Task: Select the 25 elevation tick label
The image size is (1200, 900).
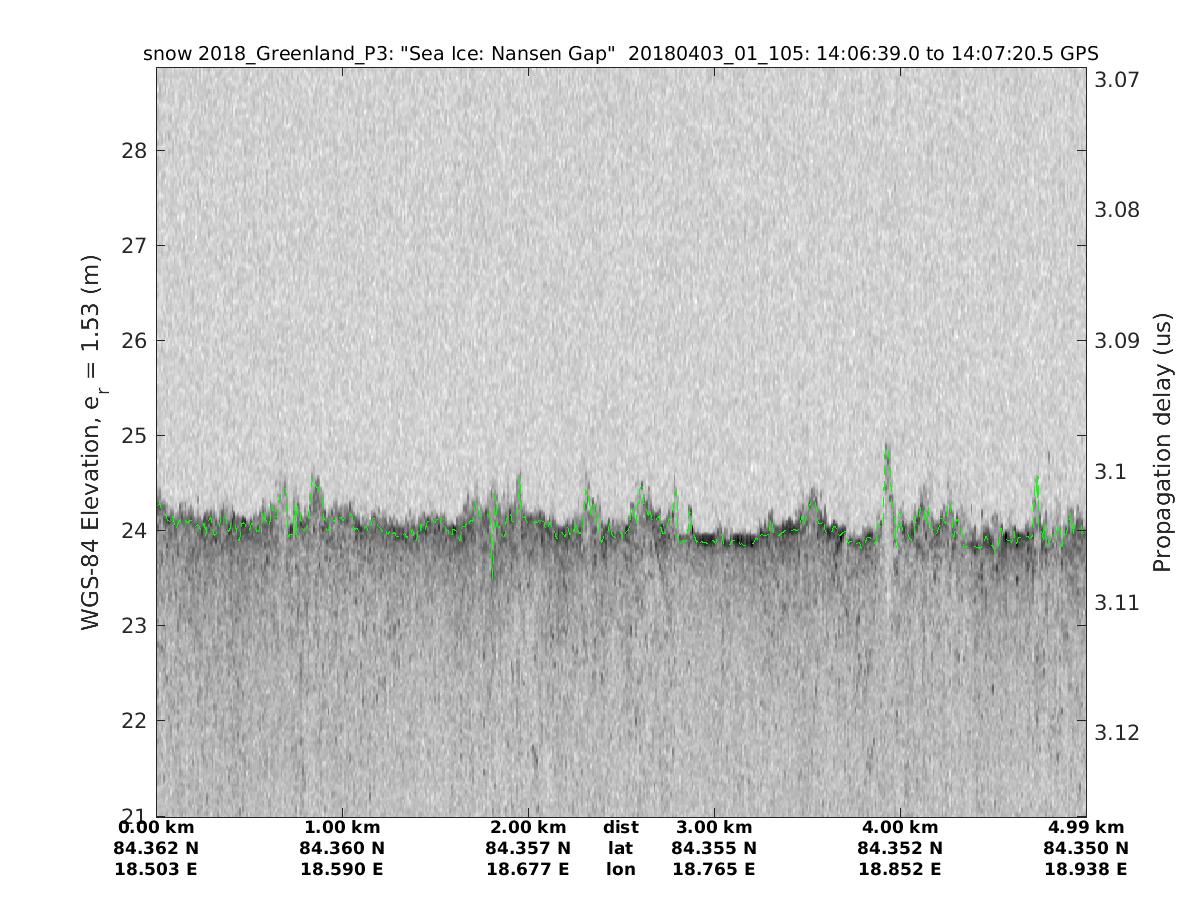Action: [x=134, y=436]
